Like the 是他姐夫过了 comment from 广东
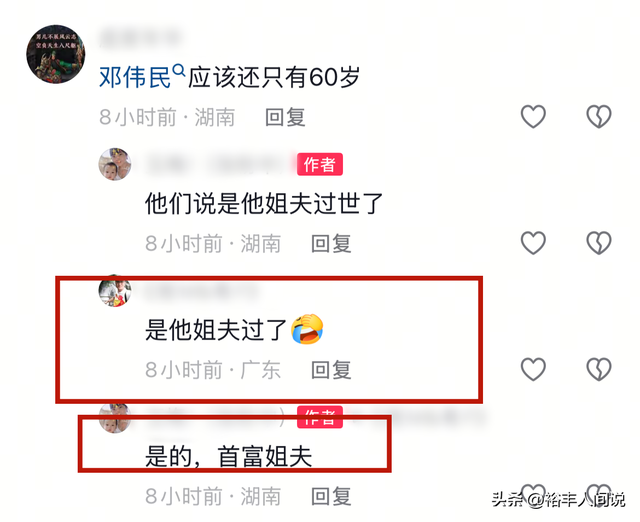The width and height of the screenshot is (640, 522). point(533,369)
